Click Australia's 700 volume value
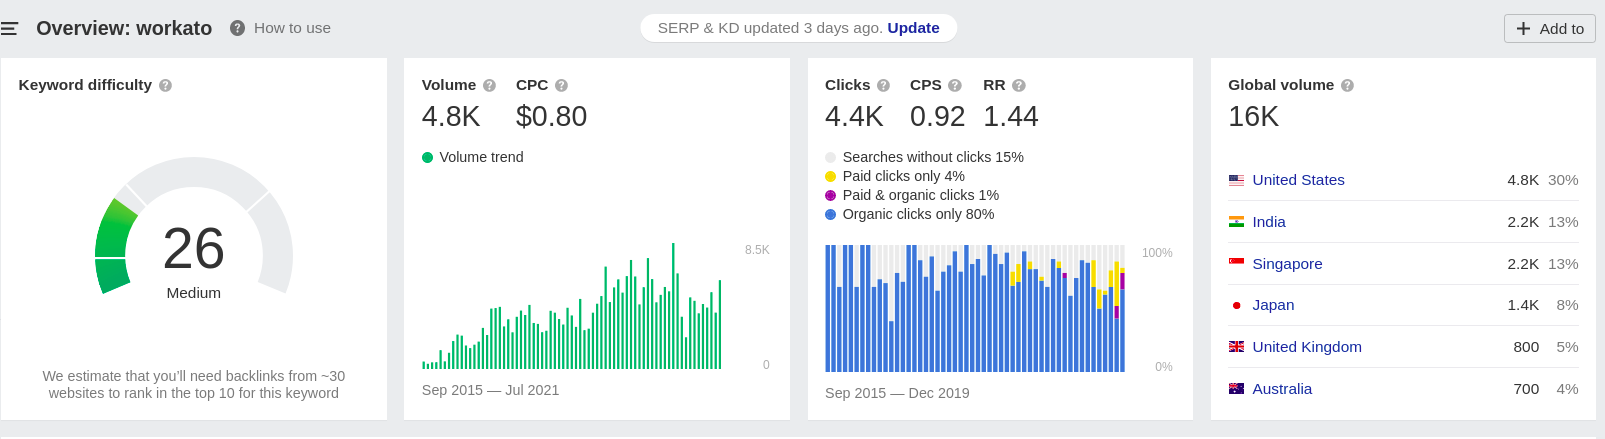This screenshot has height=439, width=1605. 1526,389
